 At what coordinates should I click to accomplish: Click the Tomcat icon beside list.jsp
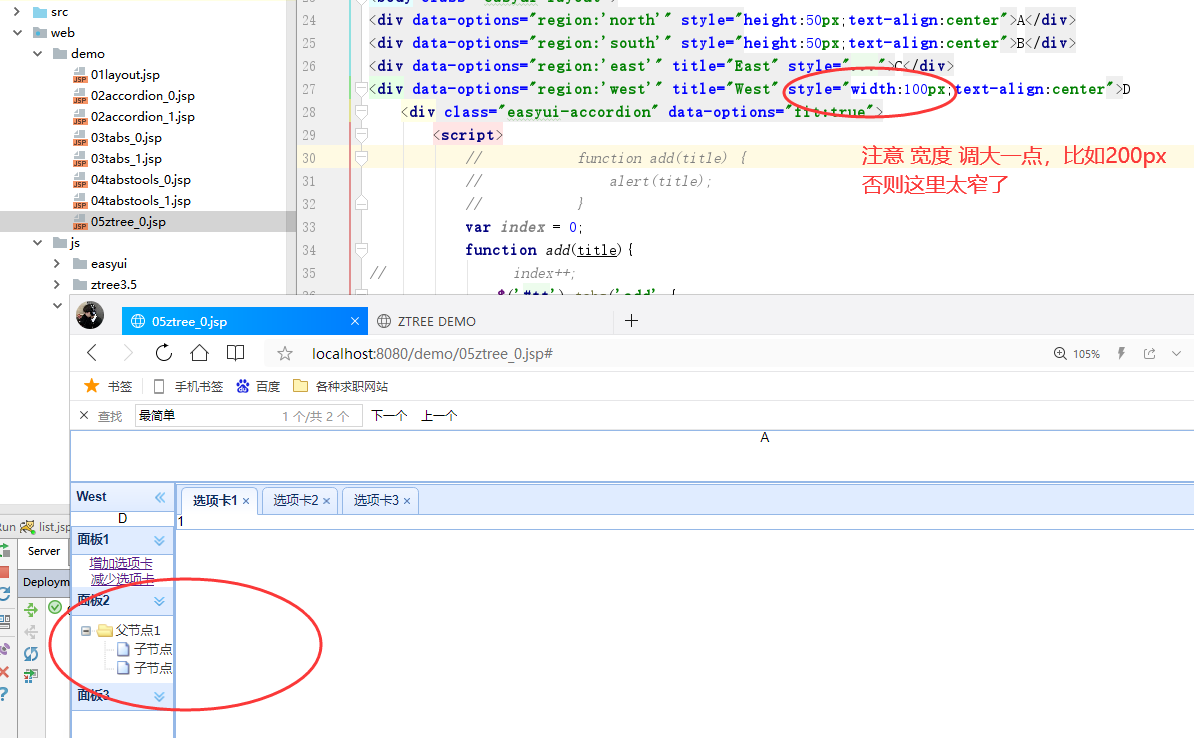[x=27, y=526]
